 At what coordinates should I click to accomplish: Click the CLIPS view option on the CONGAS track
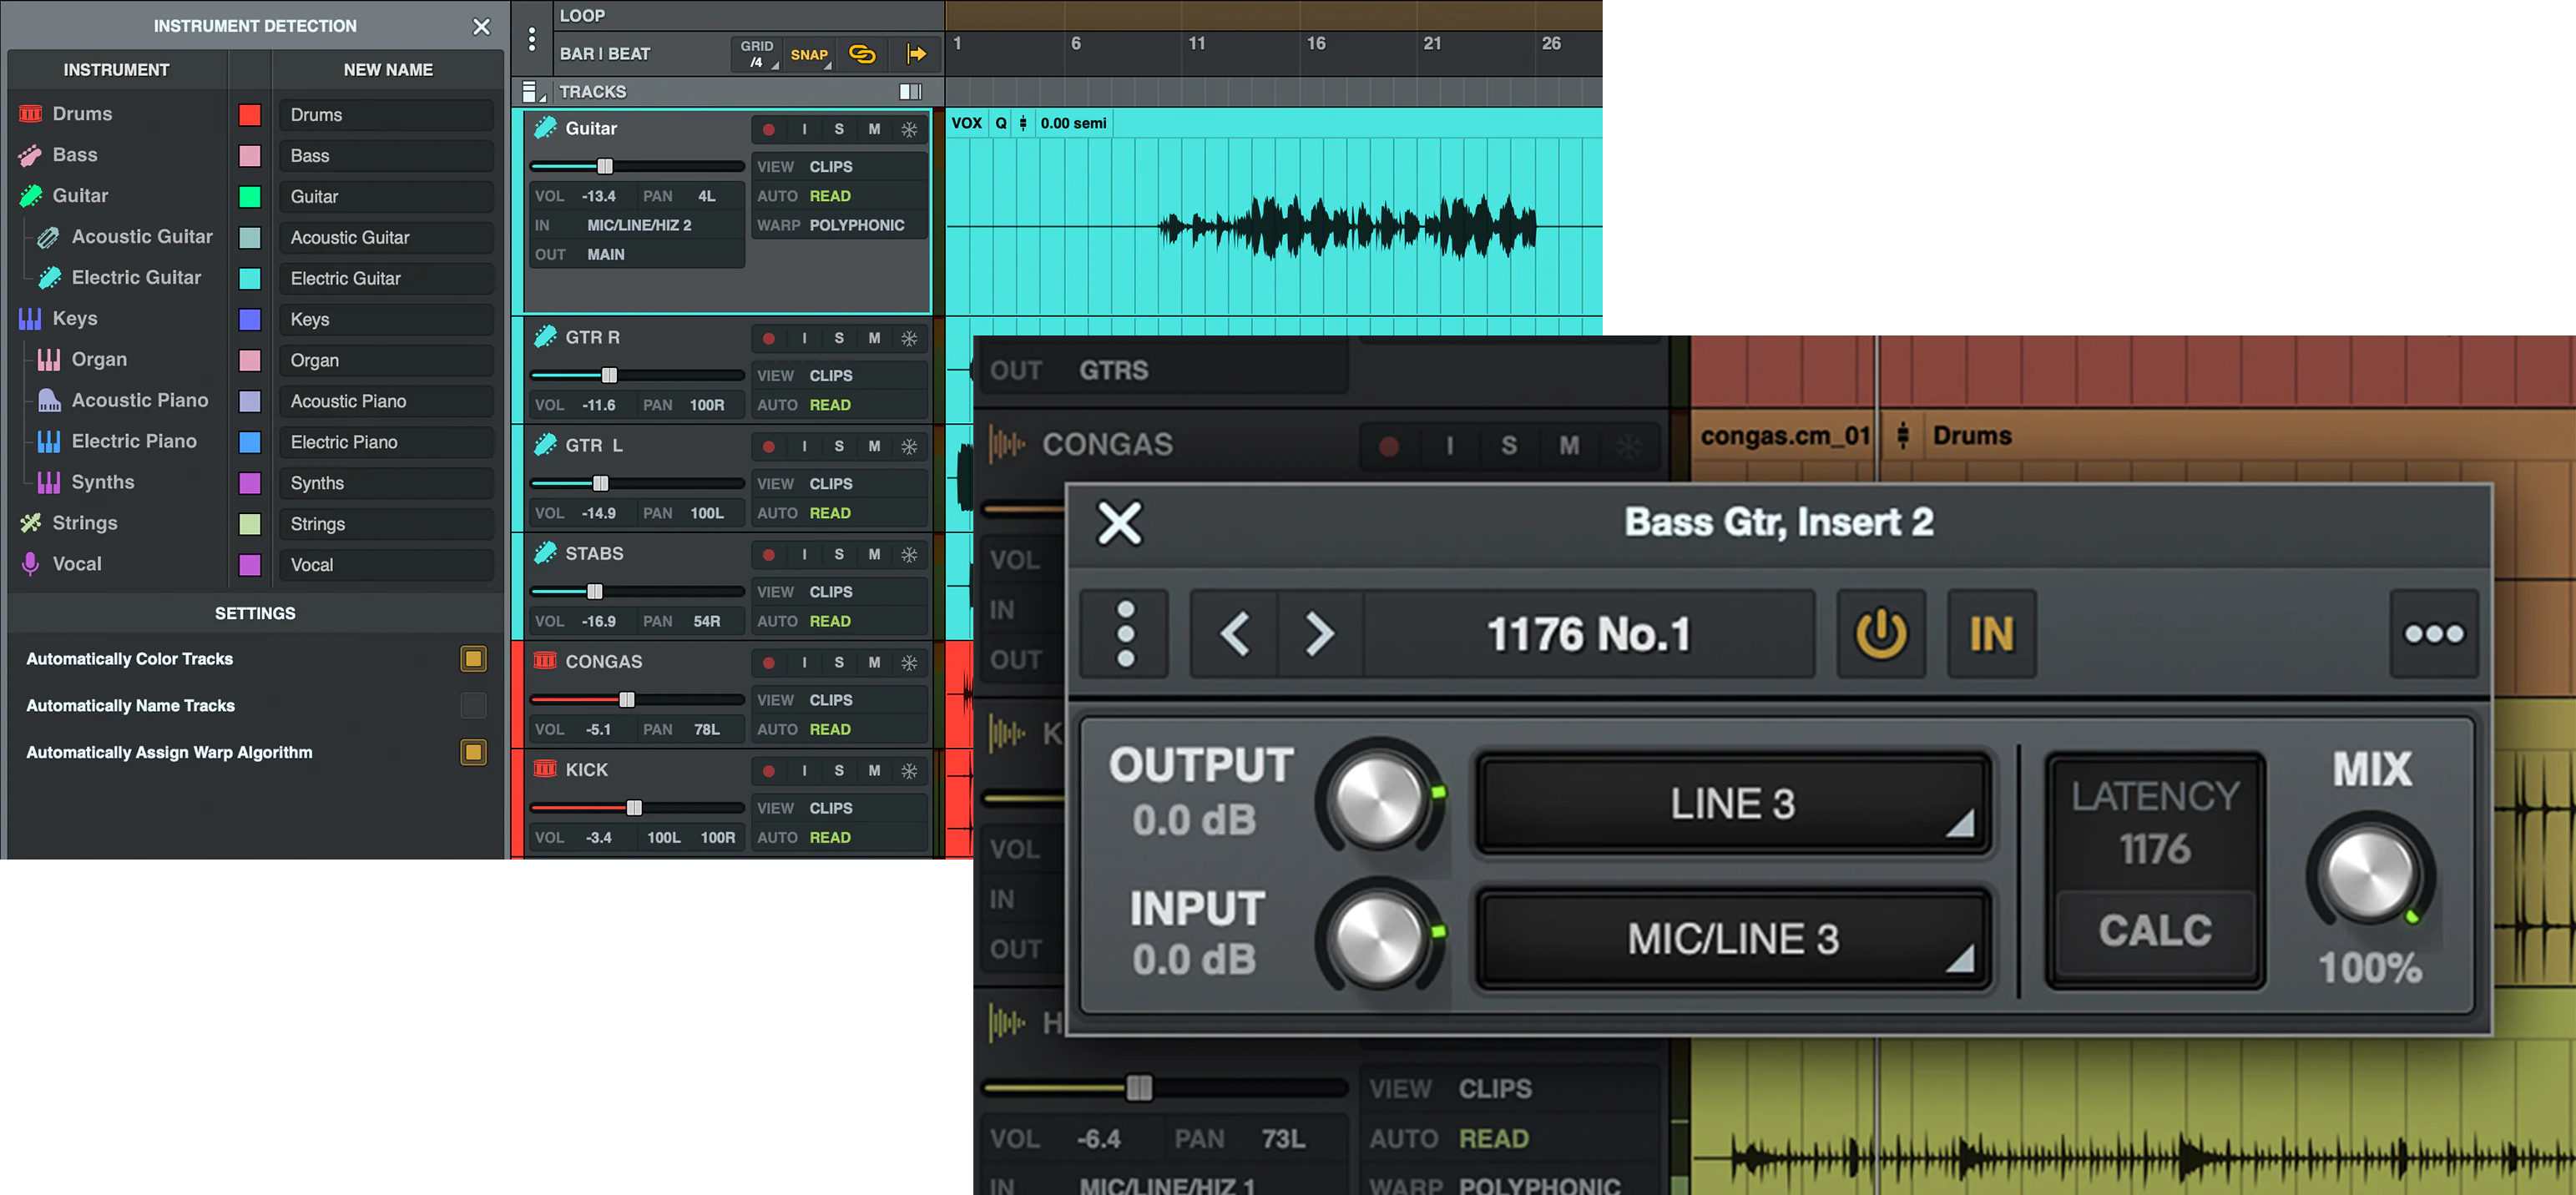pos(830,700)
